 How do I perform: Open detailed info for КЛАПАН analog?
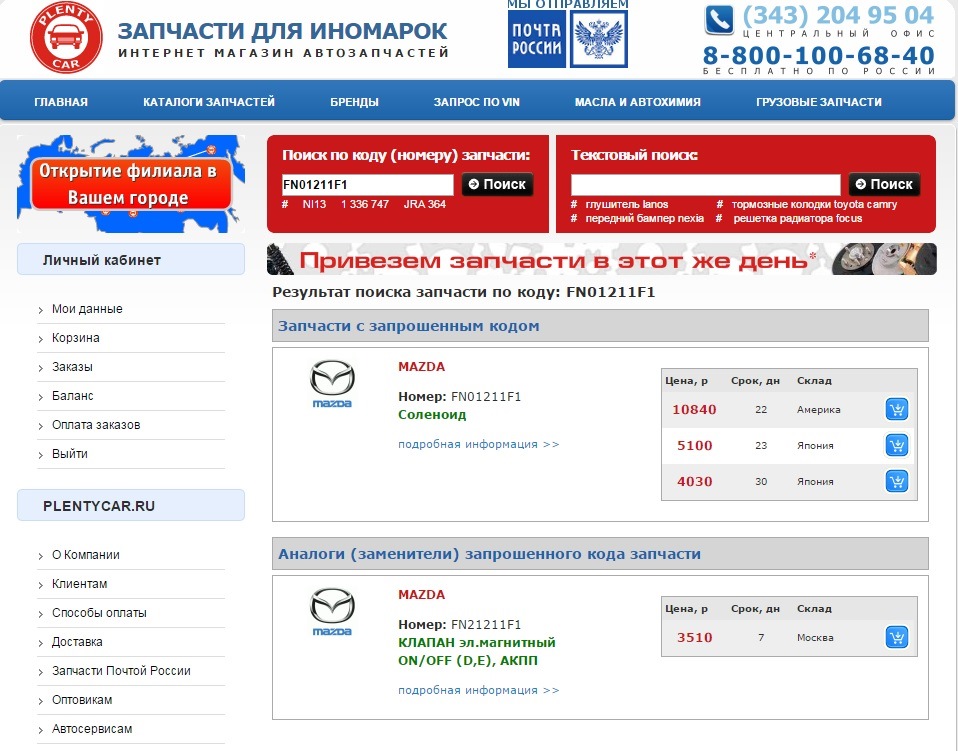click(x=478, y=690)
